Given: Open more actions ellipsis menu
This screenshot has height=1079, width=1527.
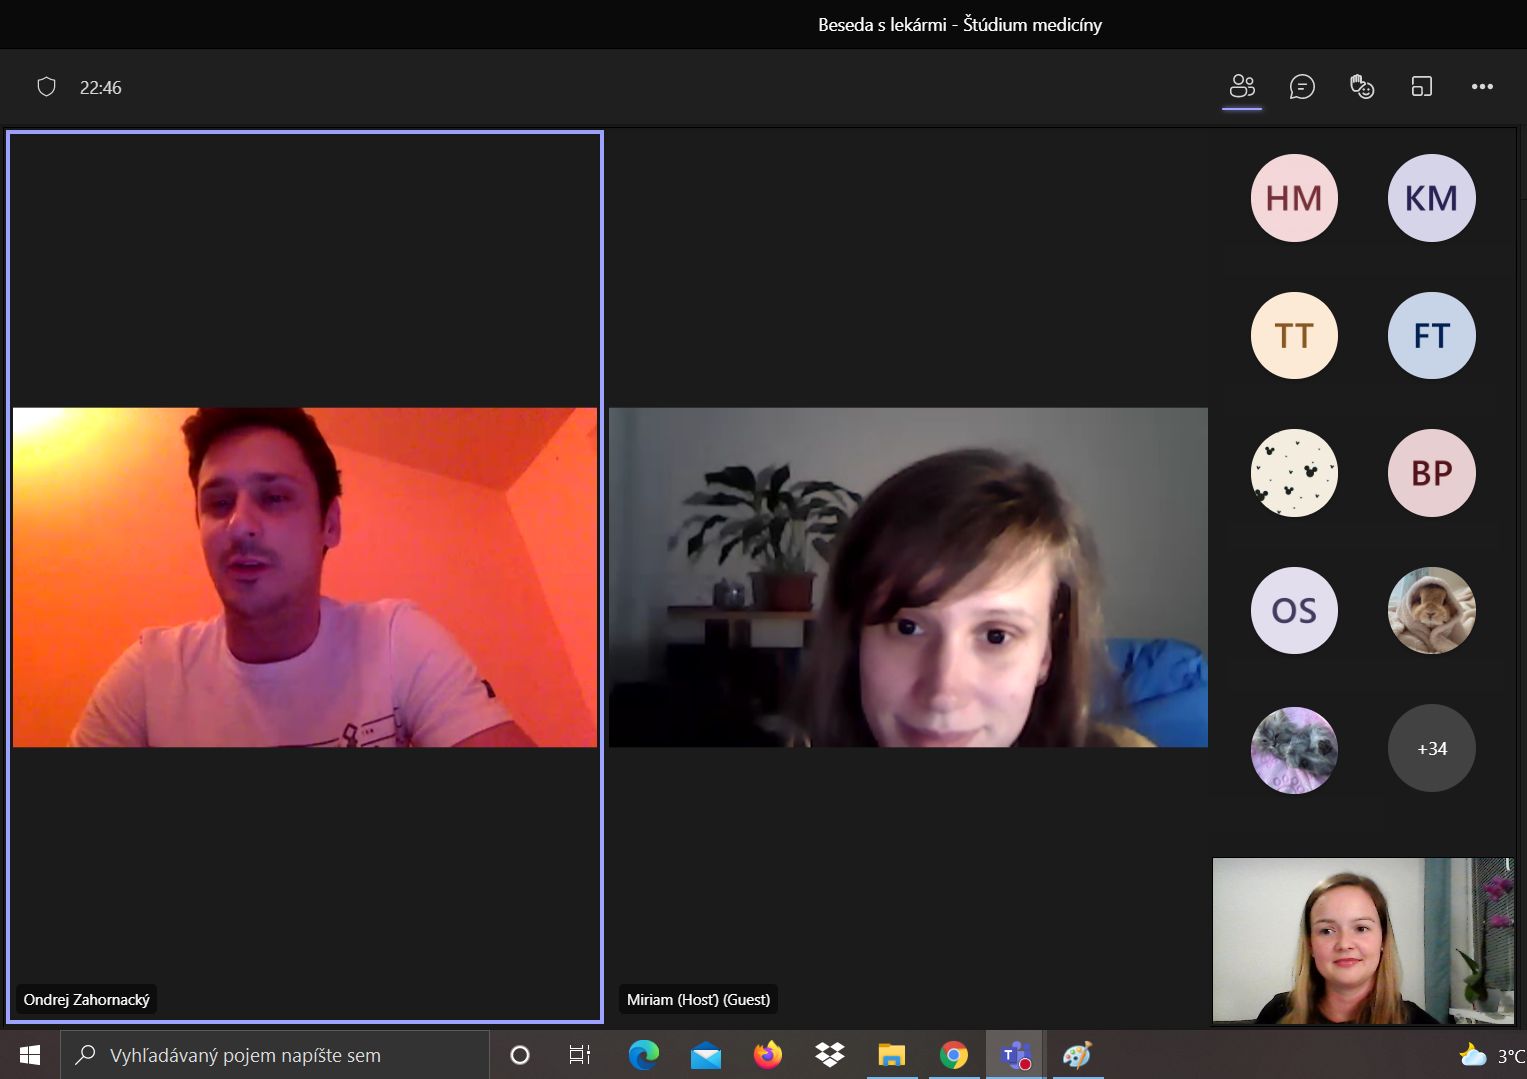Looking at the screenshot, I should pyautogui.click(x=1482, y=87).
